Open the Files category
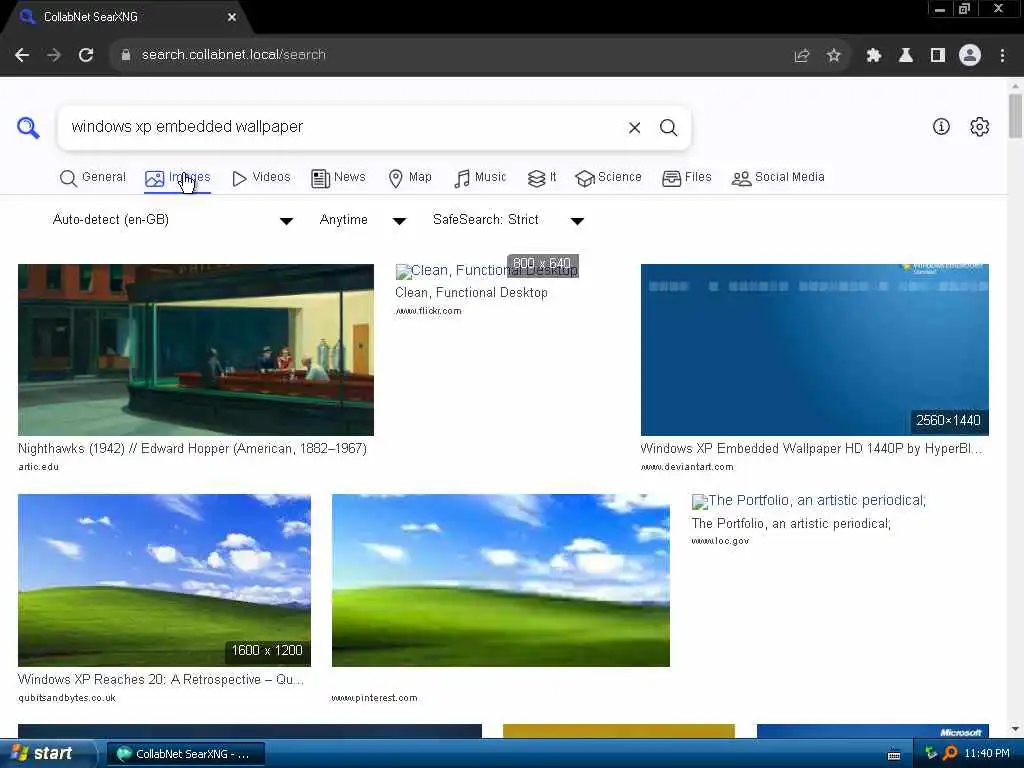Image resolution: width=1024 pixels, height=768 pixels. click(x=686, y=178)
